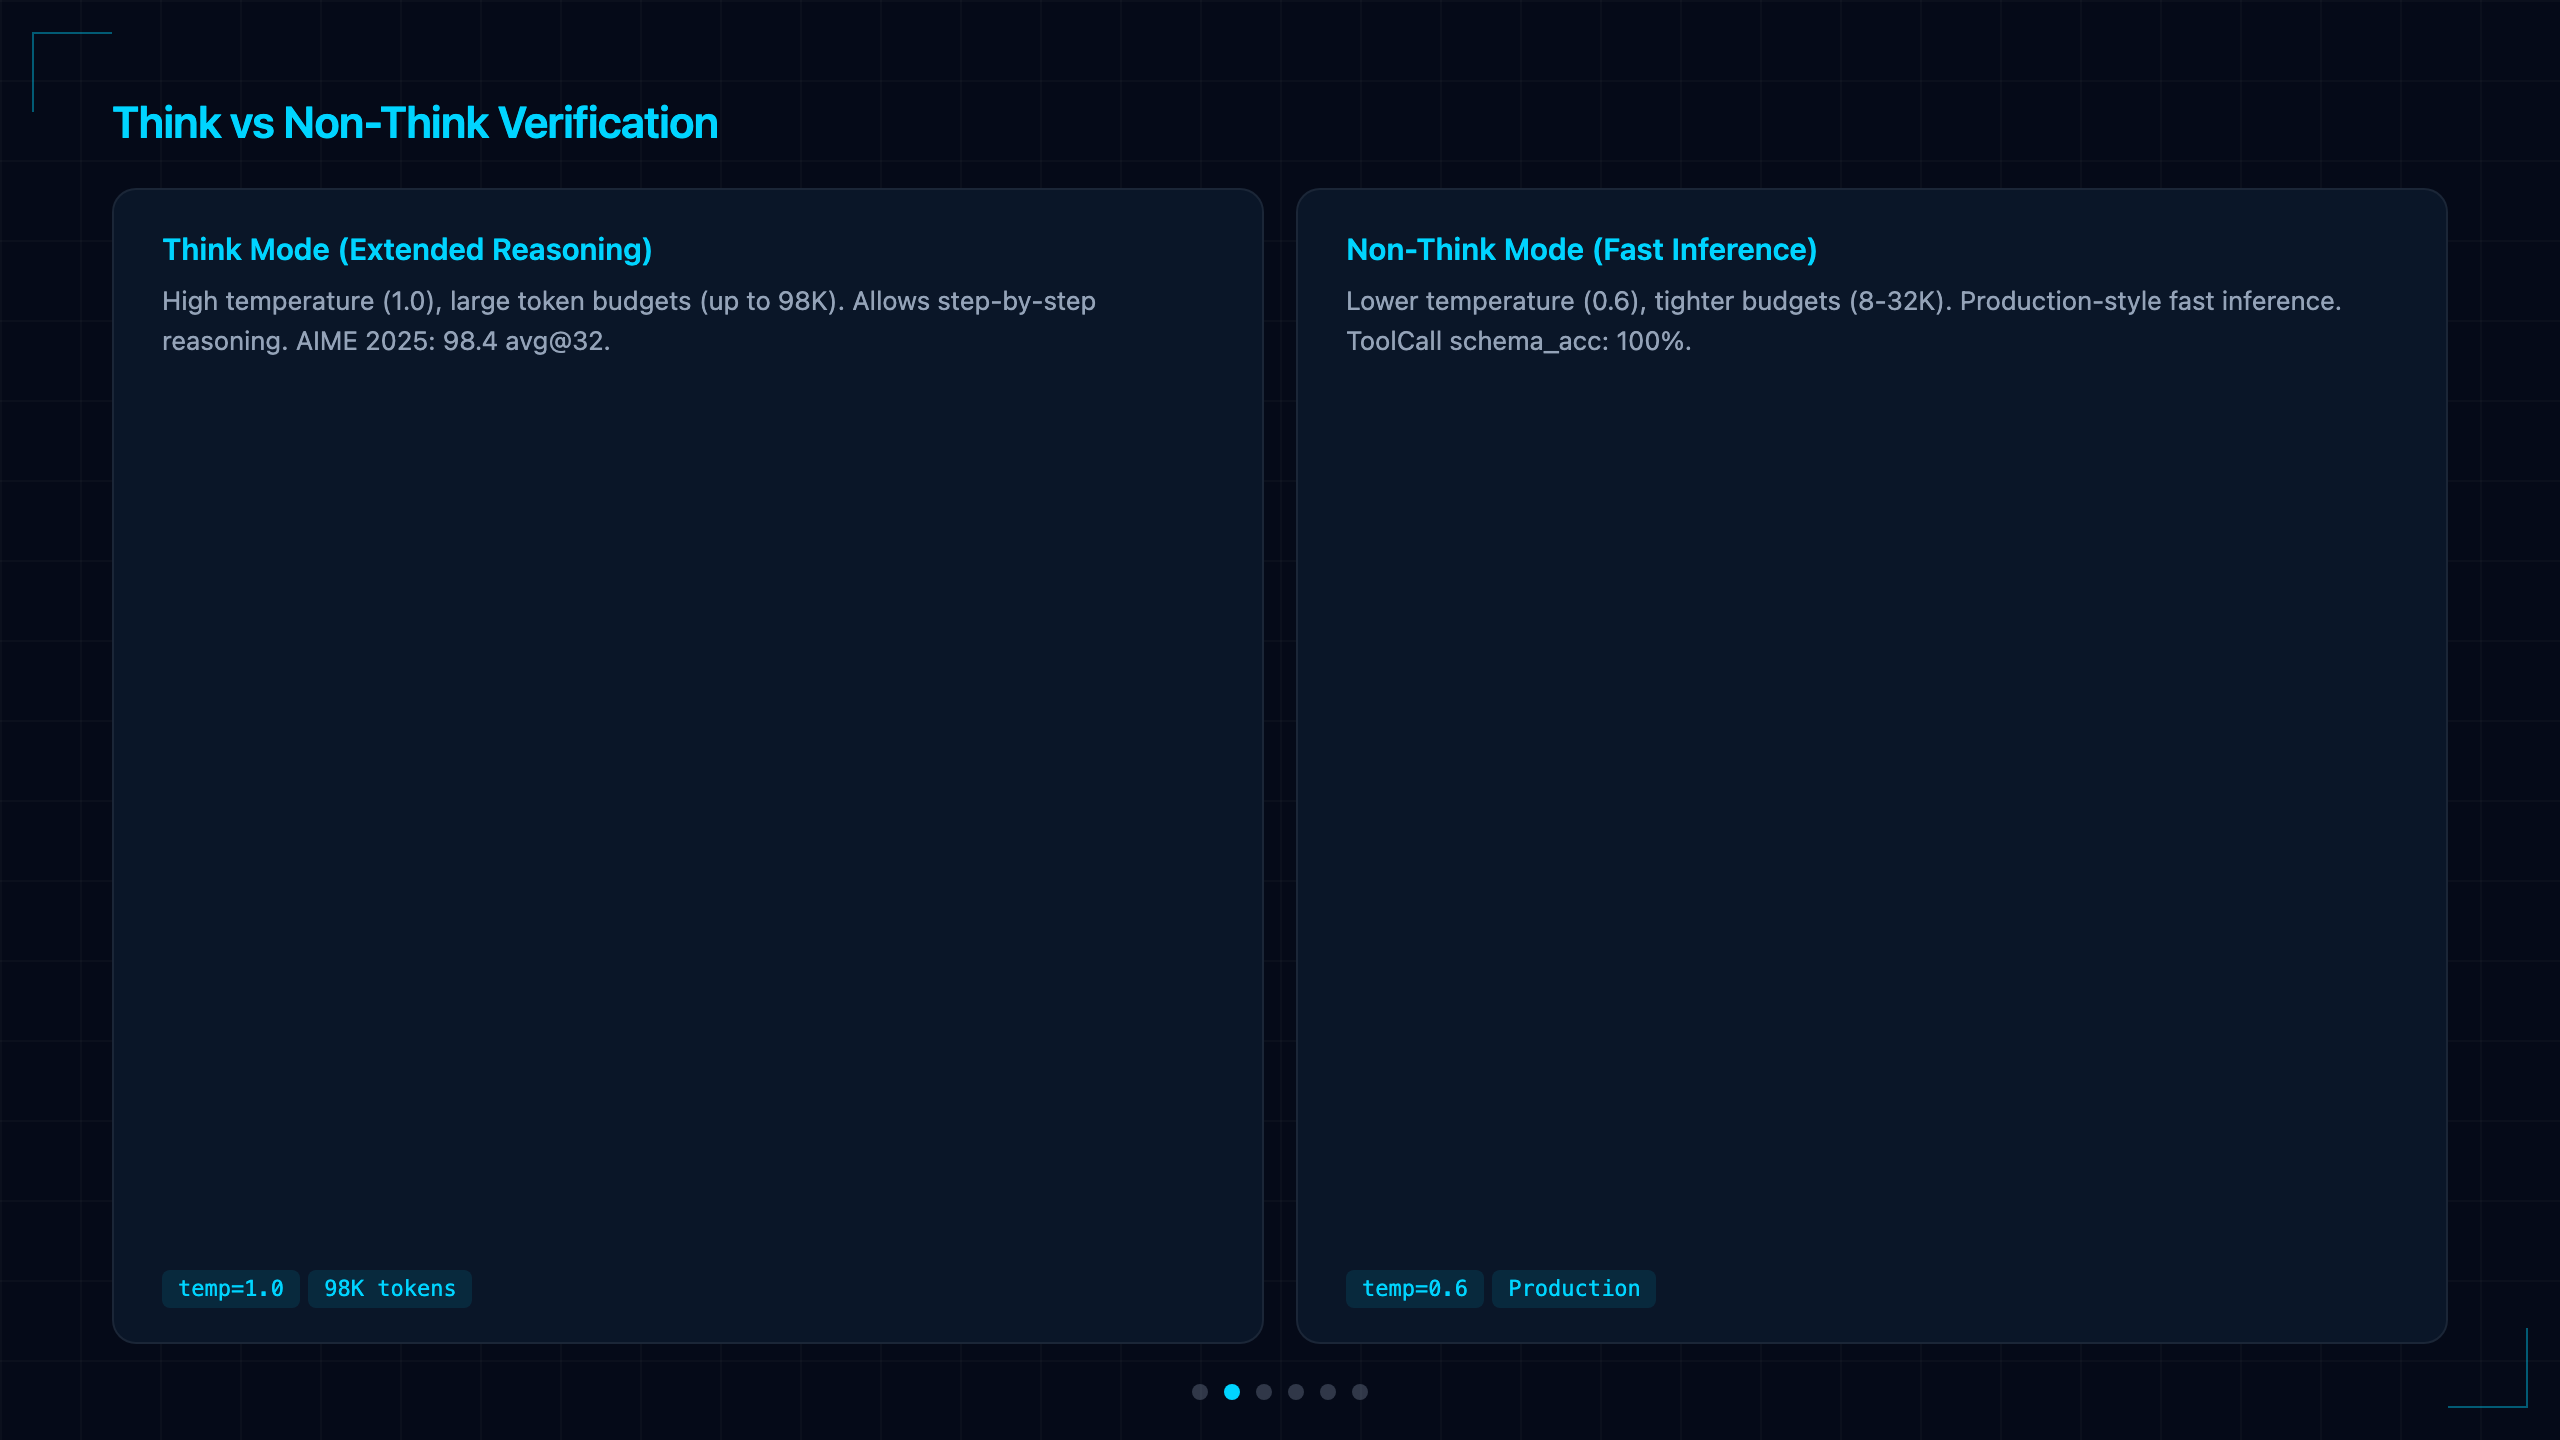Jump to the fourth slide pagination dot
The image size is (2560, 1440).
[x=1296, y=1392]
